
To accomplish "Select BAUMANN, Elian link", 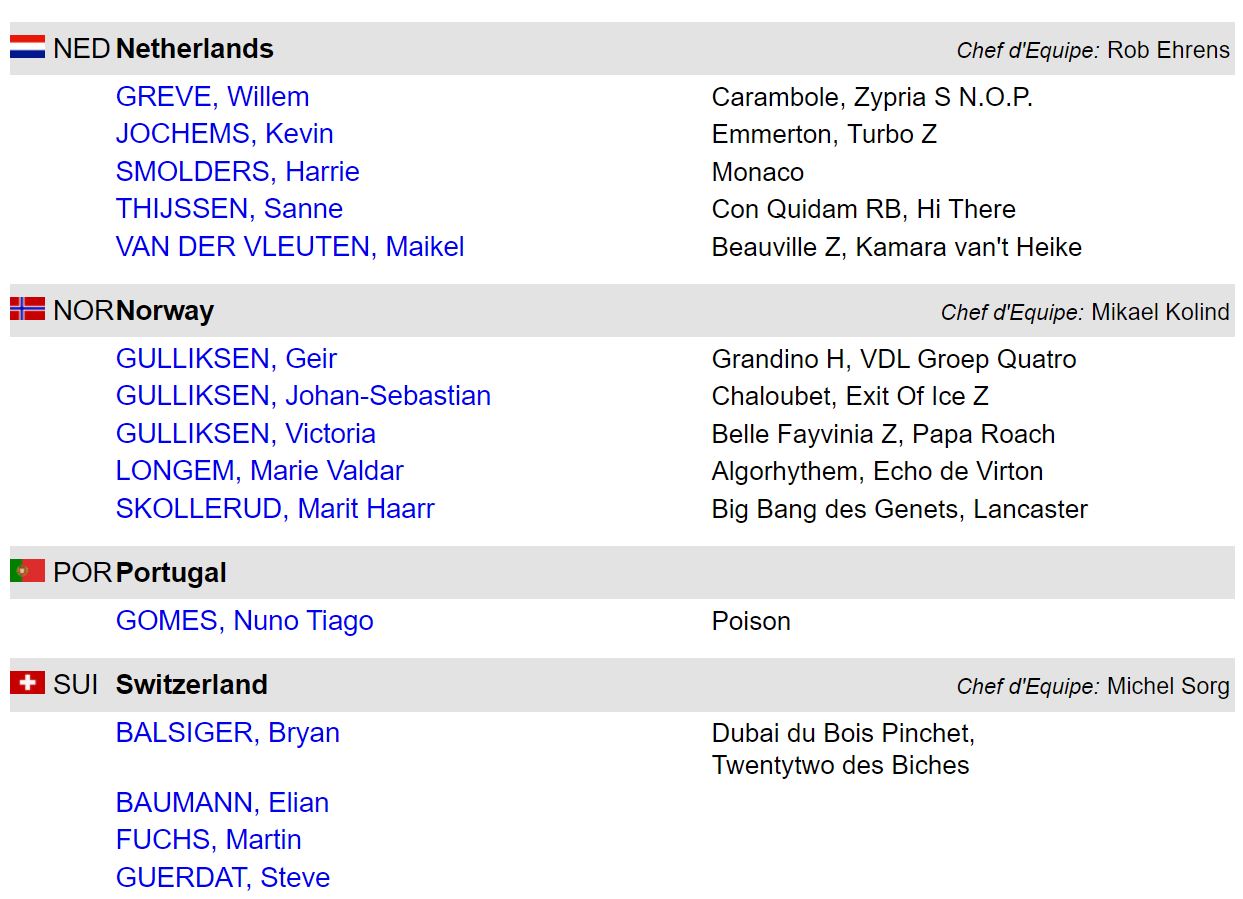I will (x=222, y=803).
